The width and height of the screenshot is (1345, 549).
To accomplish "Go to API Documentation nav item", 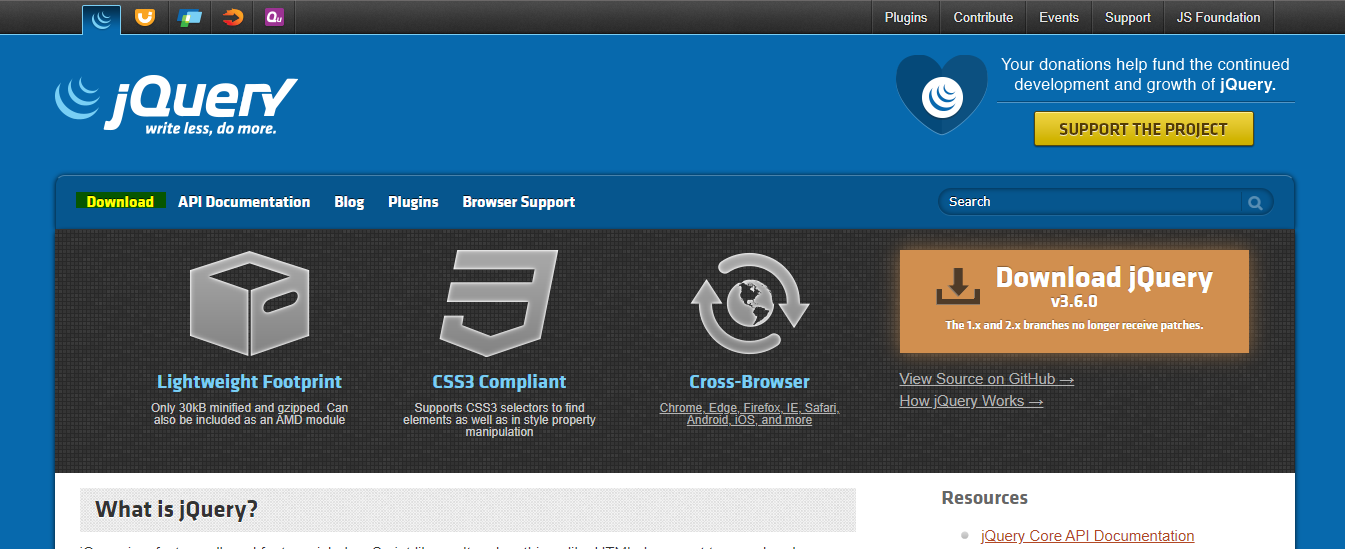I will coord(244,201).
